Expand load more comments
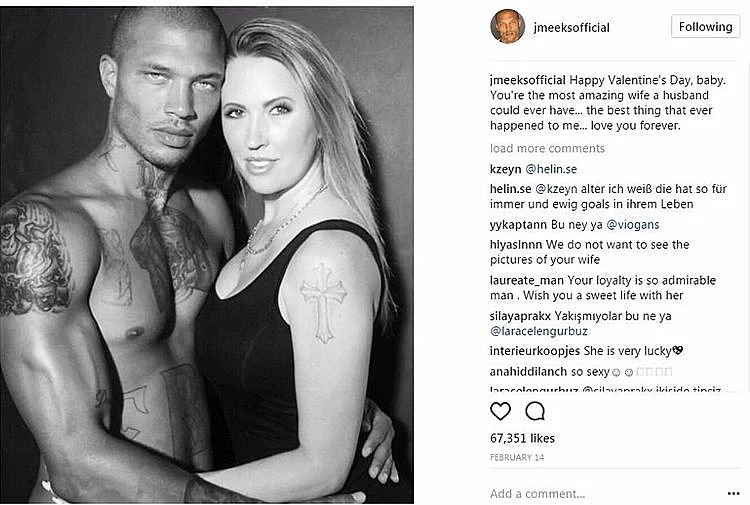Screen dimensions: 750x505 point(547,148)
